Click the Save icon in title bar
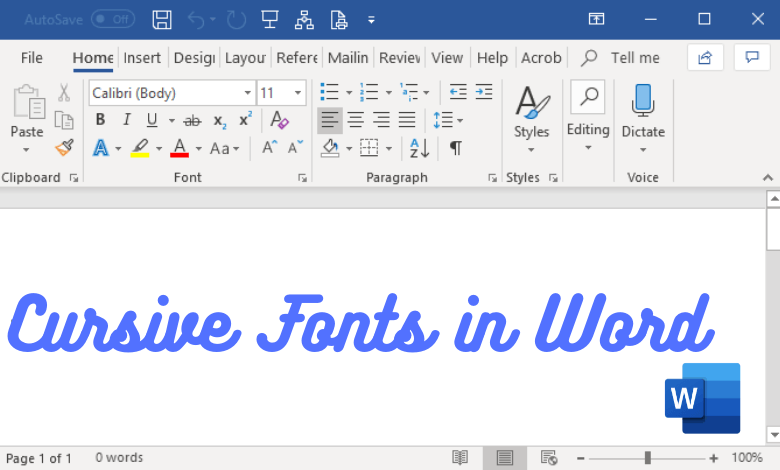The image size is (780, 470). click(x=162, y=20)
